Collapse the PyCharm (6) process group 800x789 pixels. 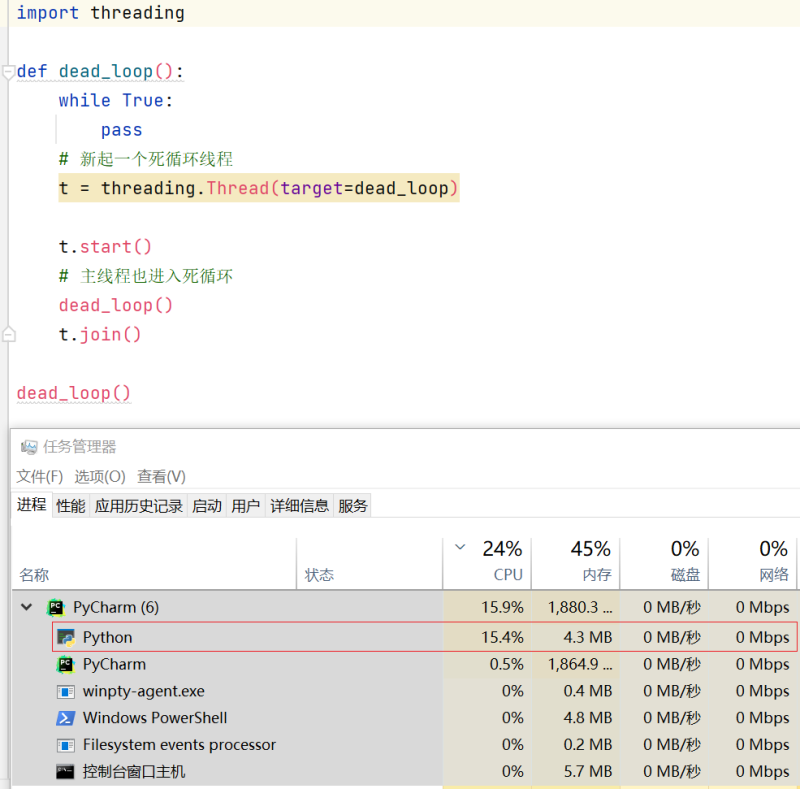pyautogui.click(x=27, y=607)
